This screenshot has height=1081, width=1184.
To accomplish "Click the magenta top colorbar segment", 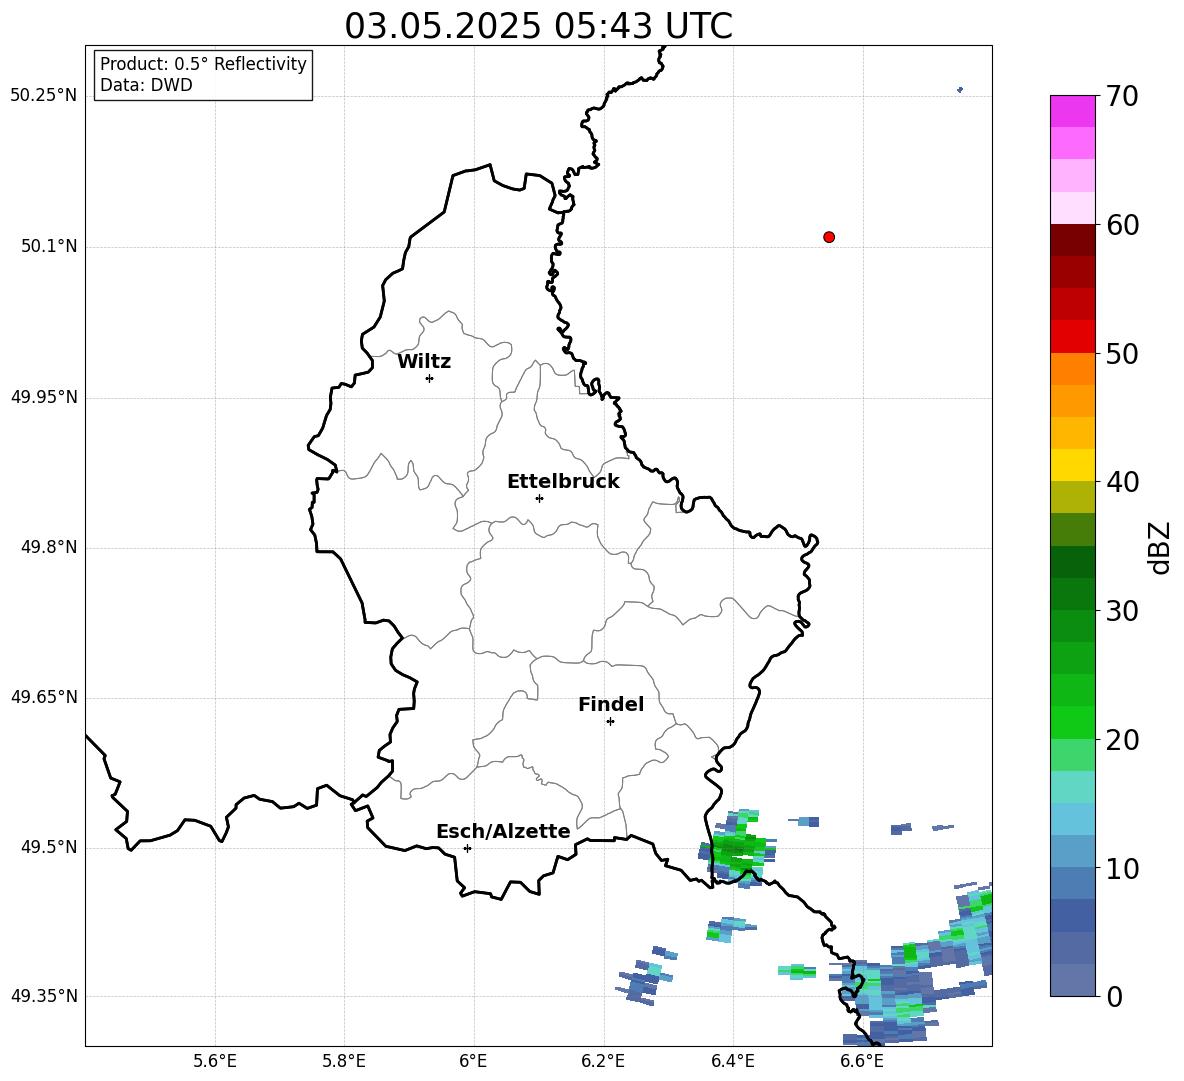I will click(x=1072, y=112).
